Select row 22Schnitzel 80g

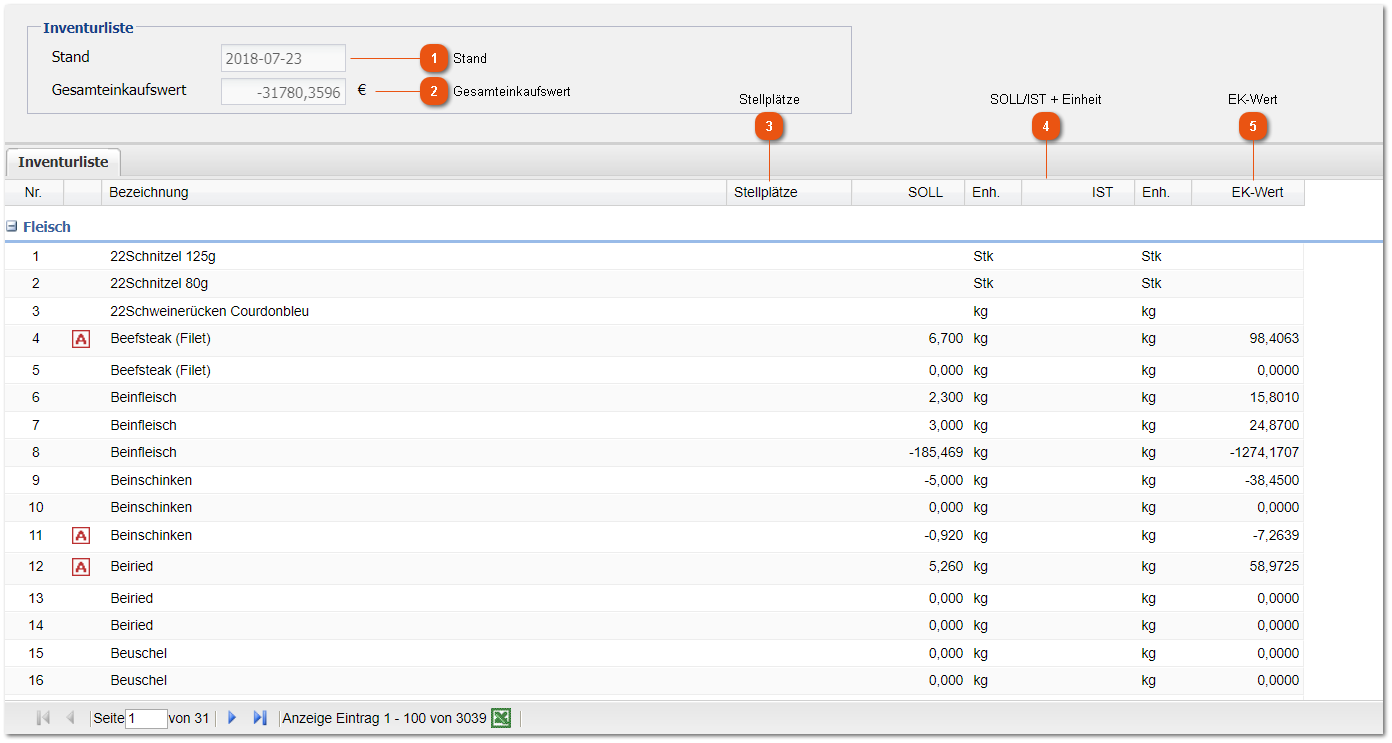click(x=654, y=283)
